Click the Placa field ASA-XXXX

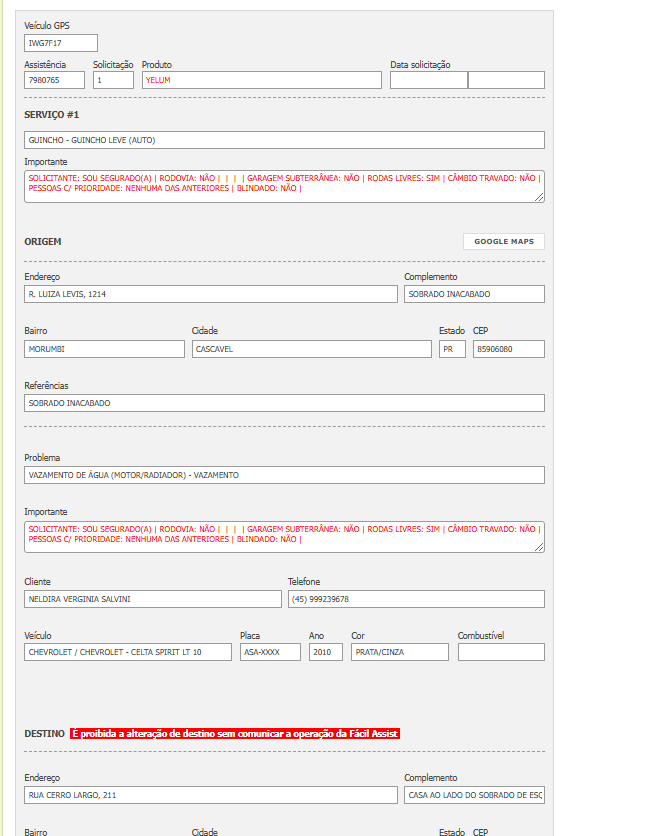pyautogui.click(x=270, y=652)
